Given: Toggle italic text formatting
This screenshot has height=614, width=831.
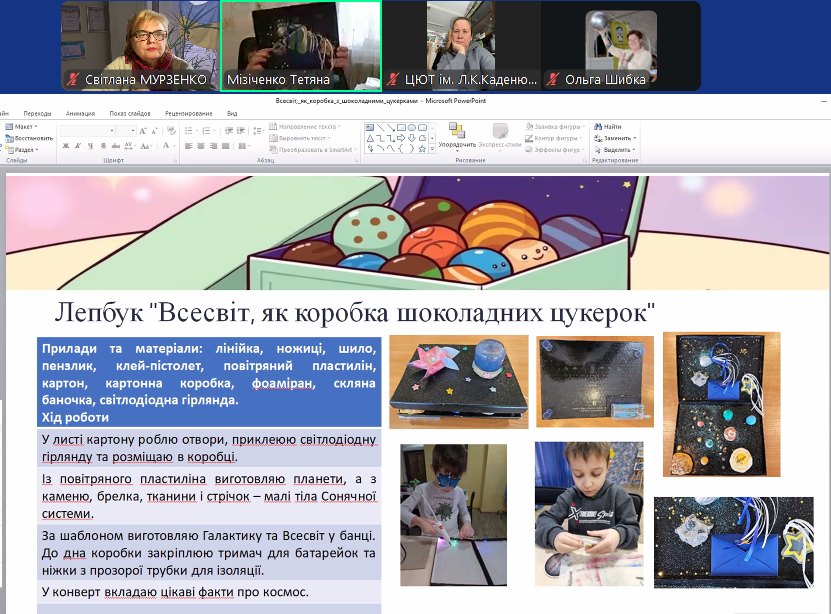Looking at the screenshot, I should click(x=76, y=146).
